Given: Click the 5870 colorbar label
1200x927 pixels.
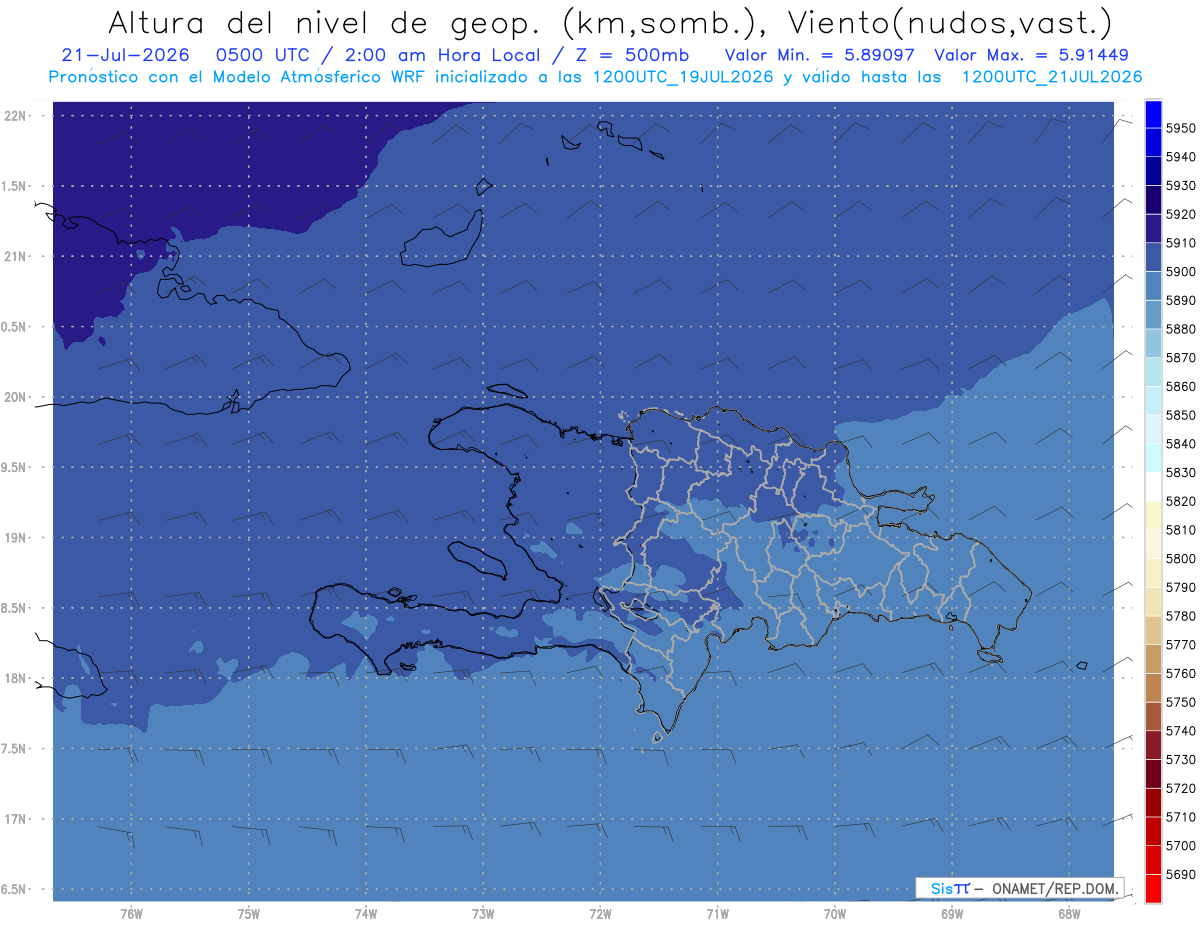Looking at the screenshot, I should [x=1180, y=358].
